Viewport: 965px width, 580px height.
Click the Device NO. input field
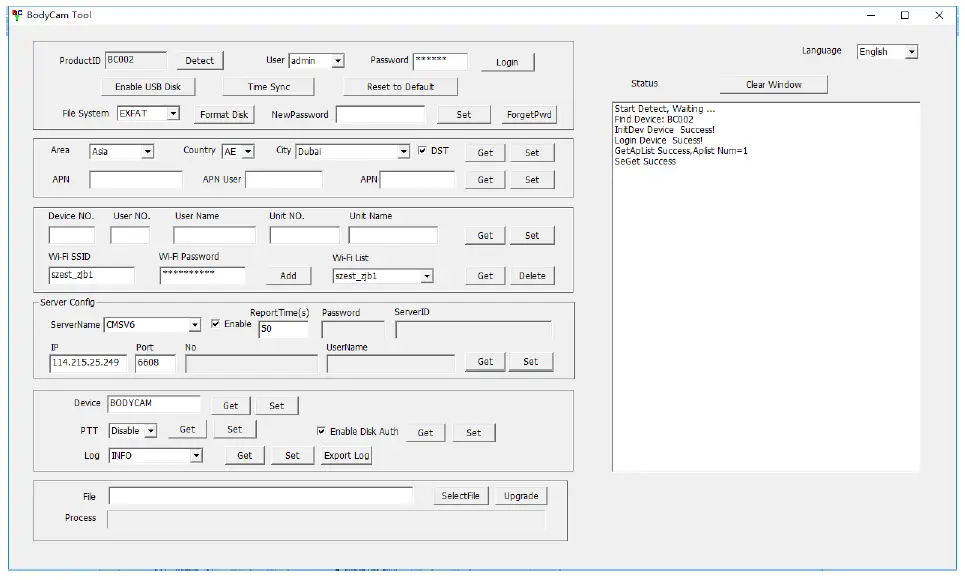click(71, 235)
